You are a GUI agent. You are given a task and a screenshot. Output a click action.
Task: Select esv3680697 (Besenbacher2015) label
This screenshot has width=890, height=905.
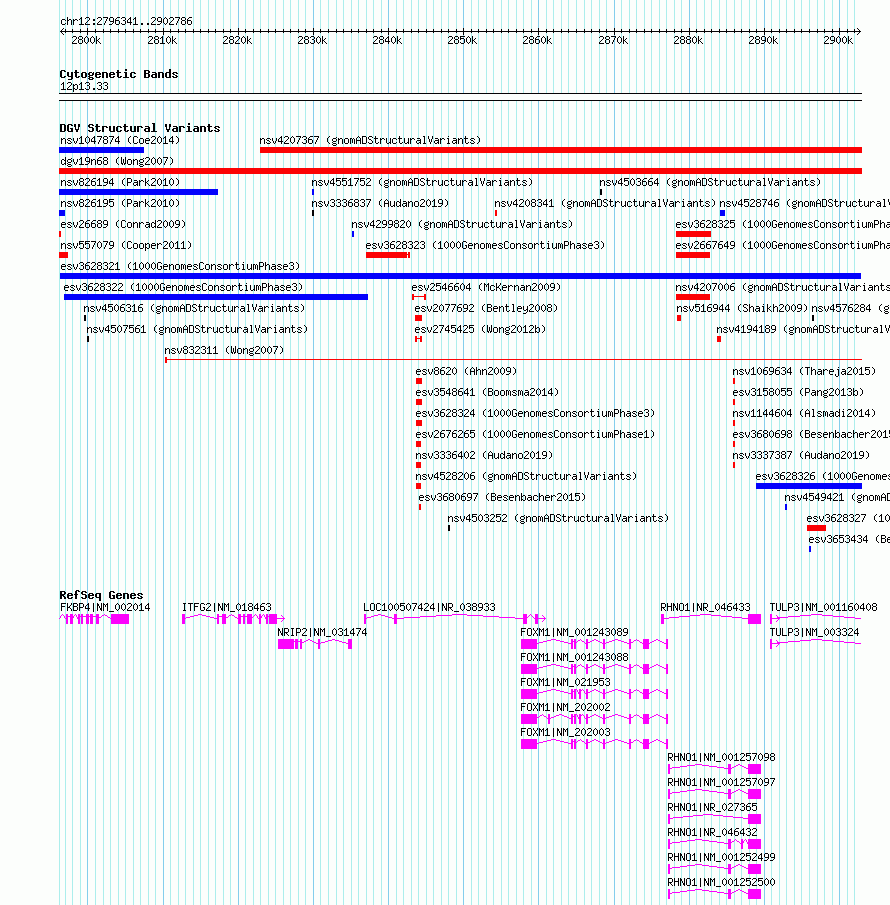[502, 497]
